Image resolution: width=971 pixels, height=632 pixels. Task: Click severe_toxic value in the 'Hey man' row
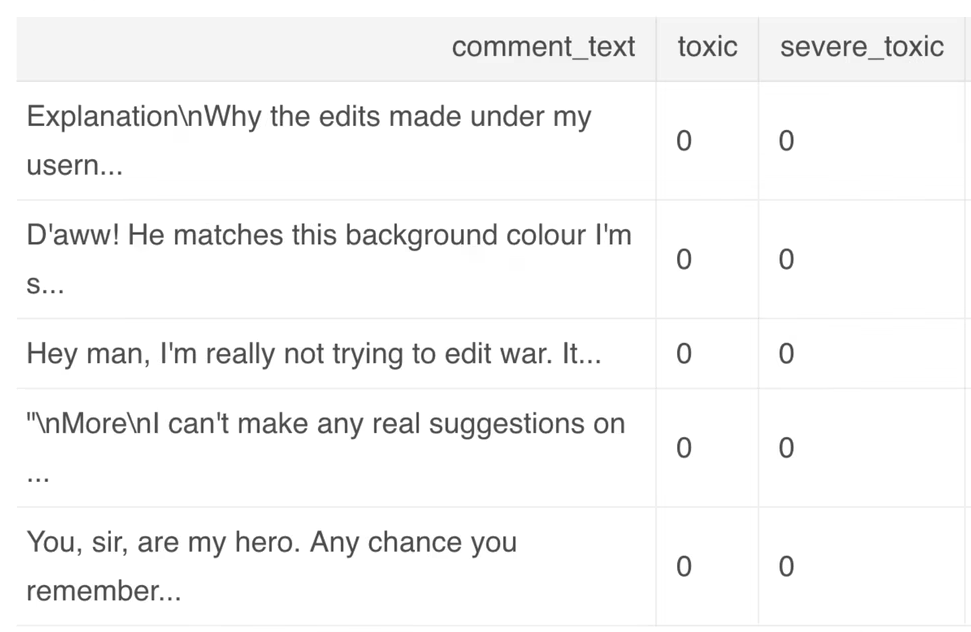[x=786, y=354]
